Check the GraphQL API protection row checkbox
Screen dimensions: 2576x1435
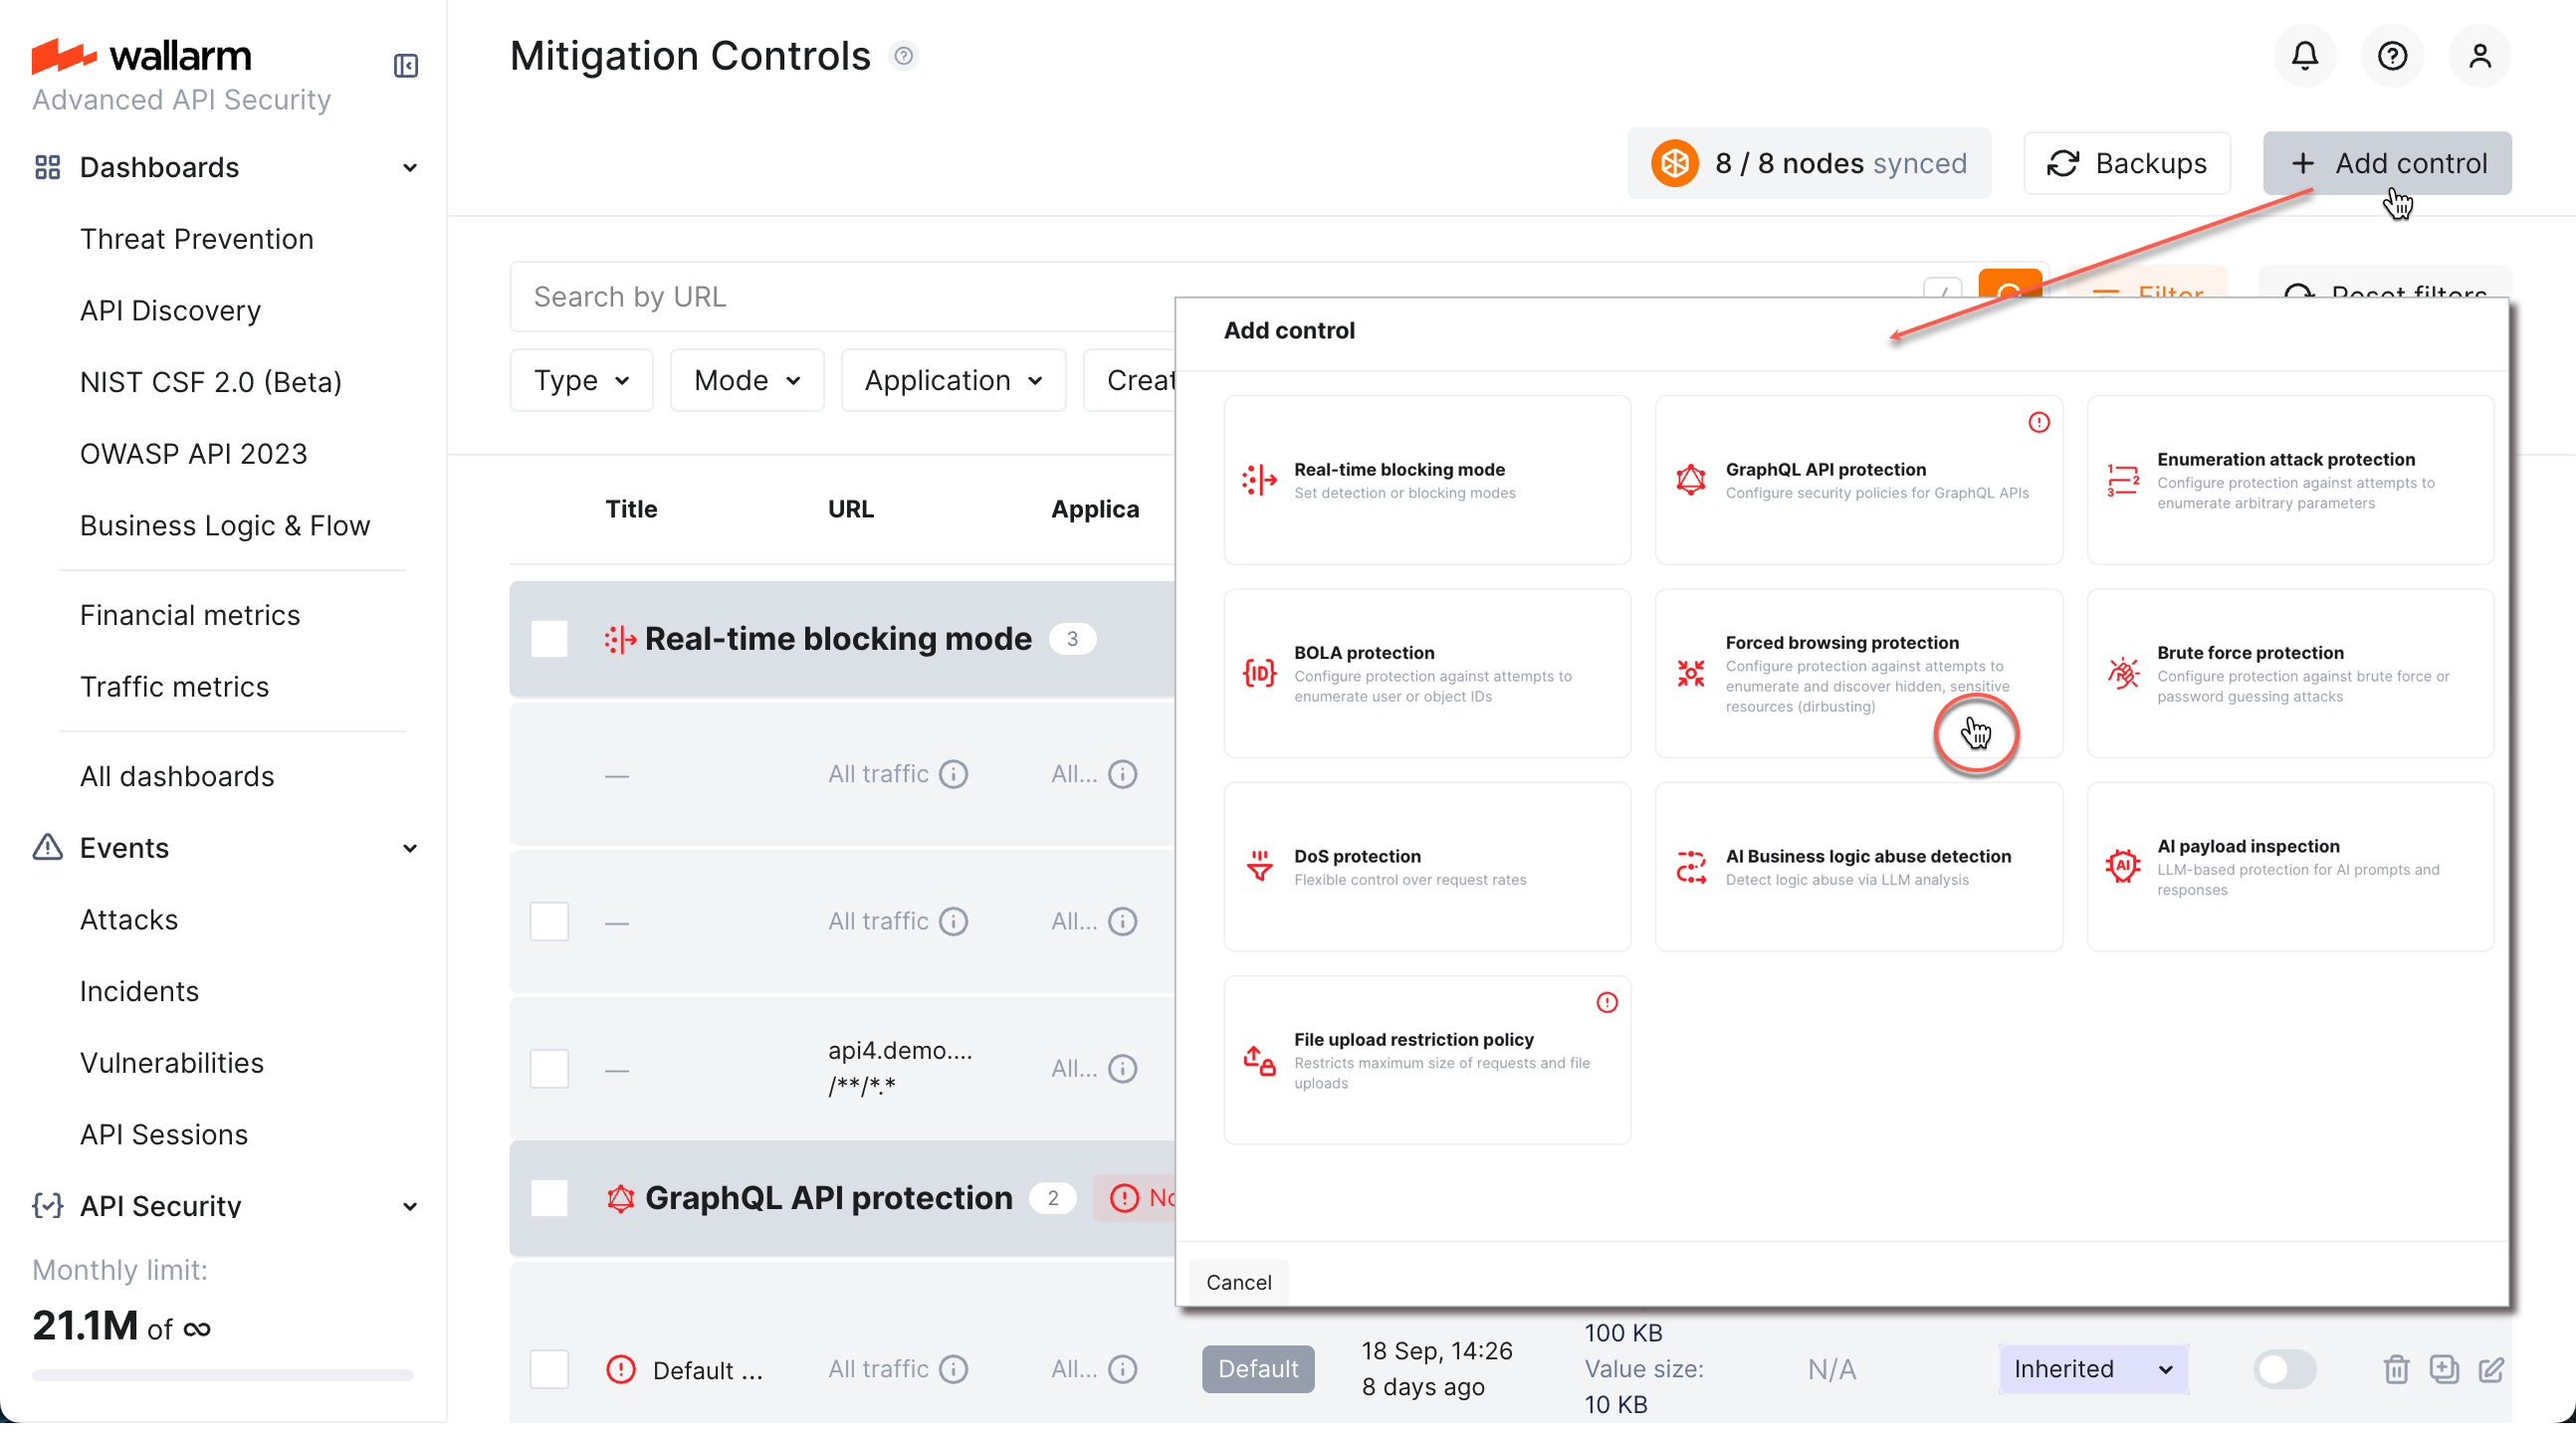click(x=549, y=1197)
